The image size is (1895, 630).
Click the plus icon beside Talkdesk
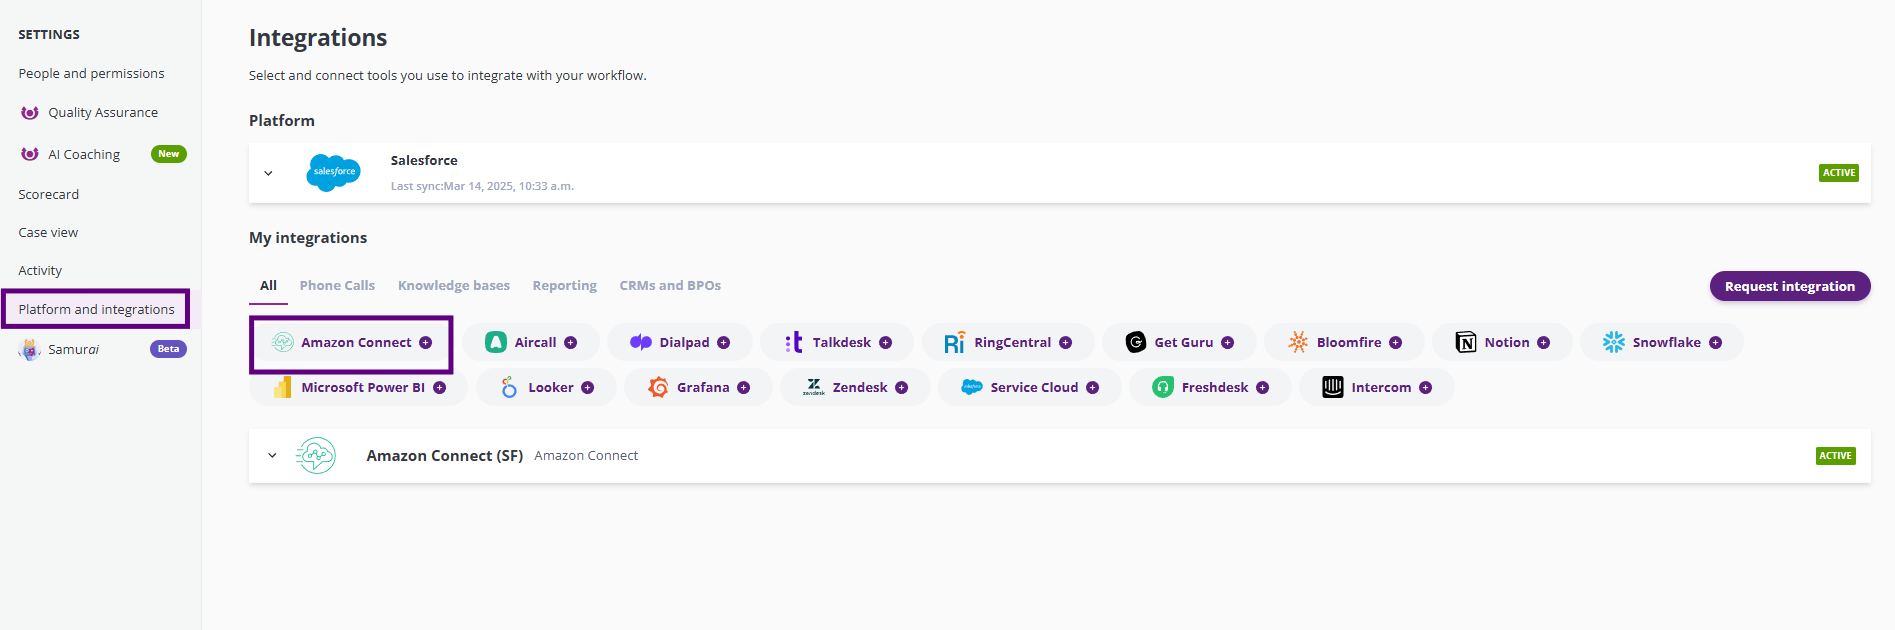click(885, 343)
